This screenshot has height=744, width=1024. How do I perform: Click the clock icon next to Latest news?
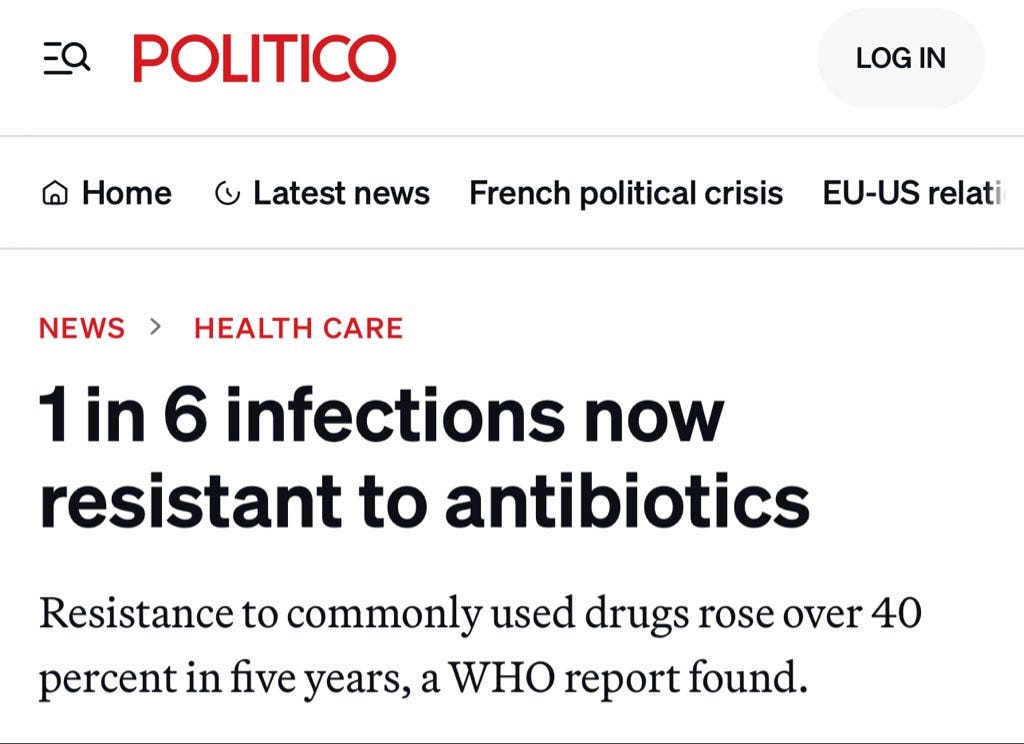click(227, 192)
